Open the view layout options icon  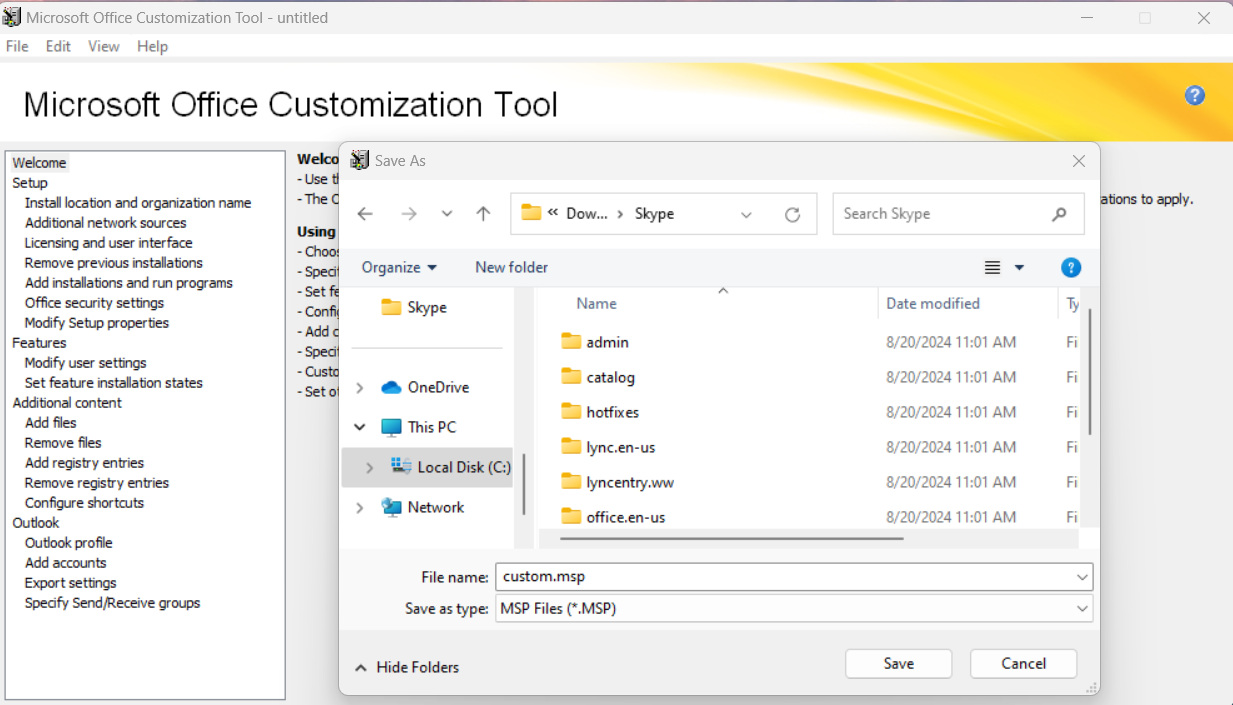pyautogui.click(x=993, y=267)
